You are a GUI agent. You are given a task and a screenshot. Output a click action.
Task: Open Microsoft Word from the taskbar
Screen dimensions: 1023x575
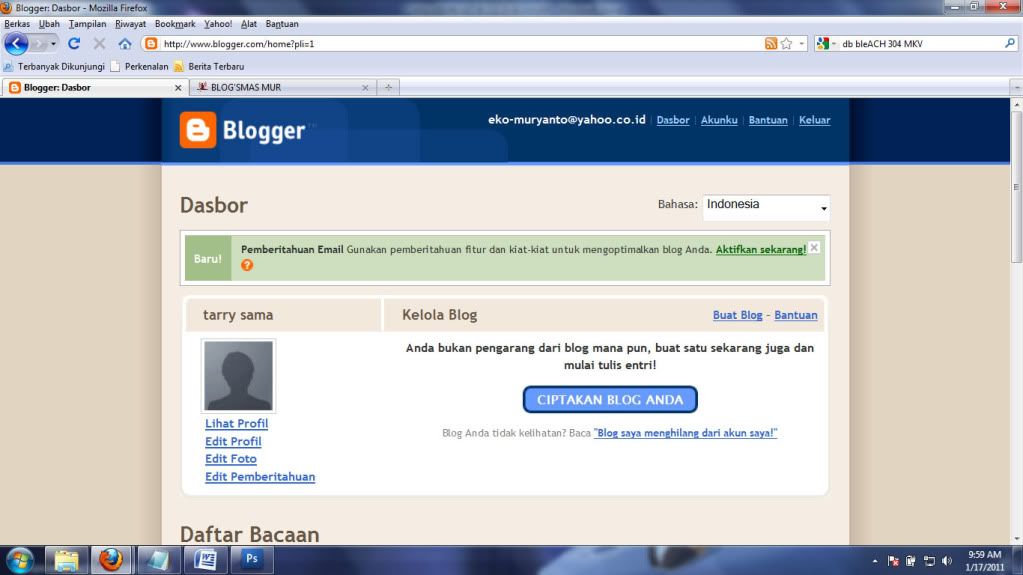(205, 561)
